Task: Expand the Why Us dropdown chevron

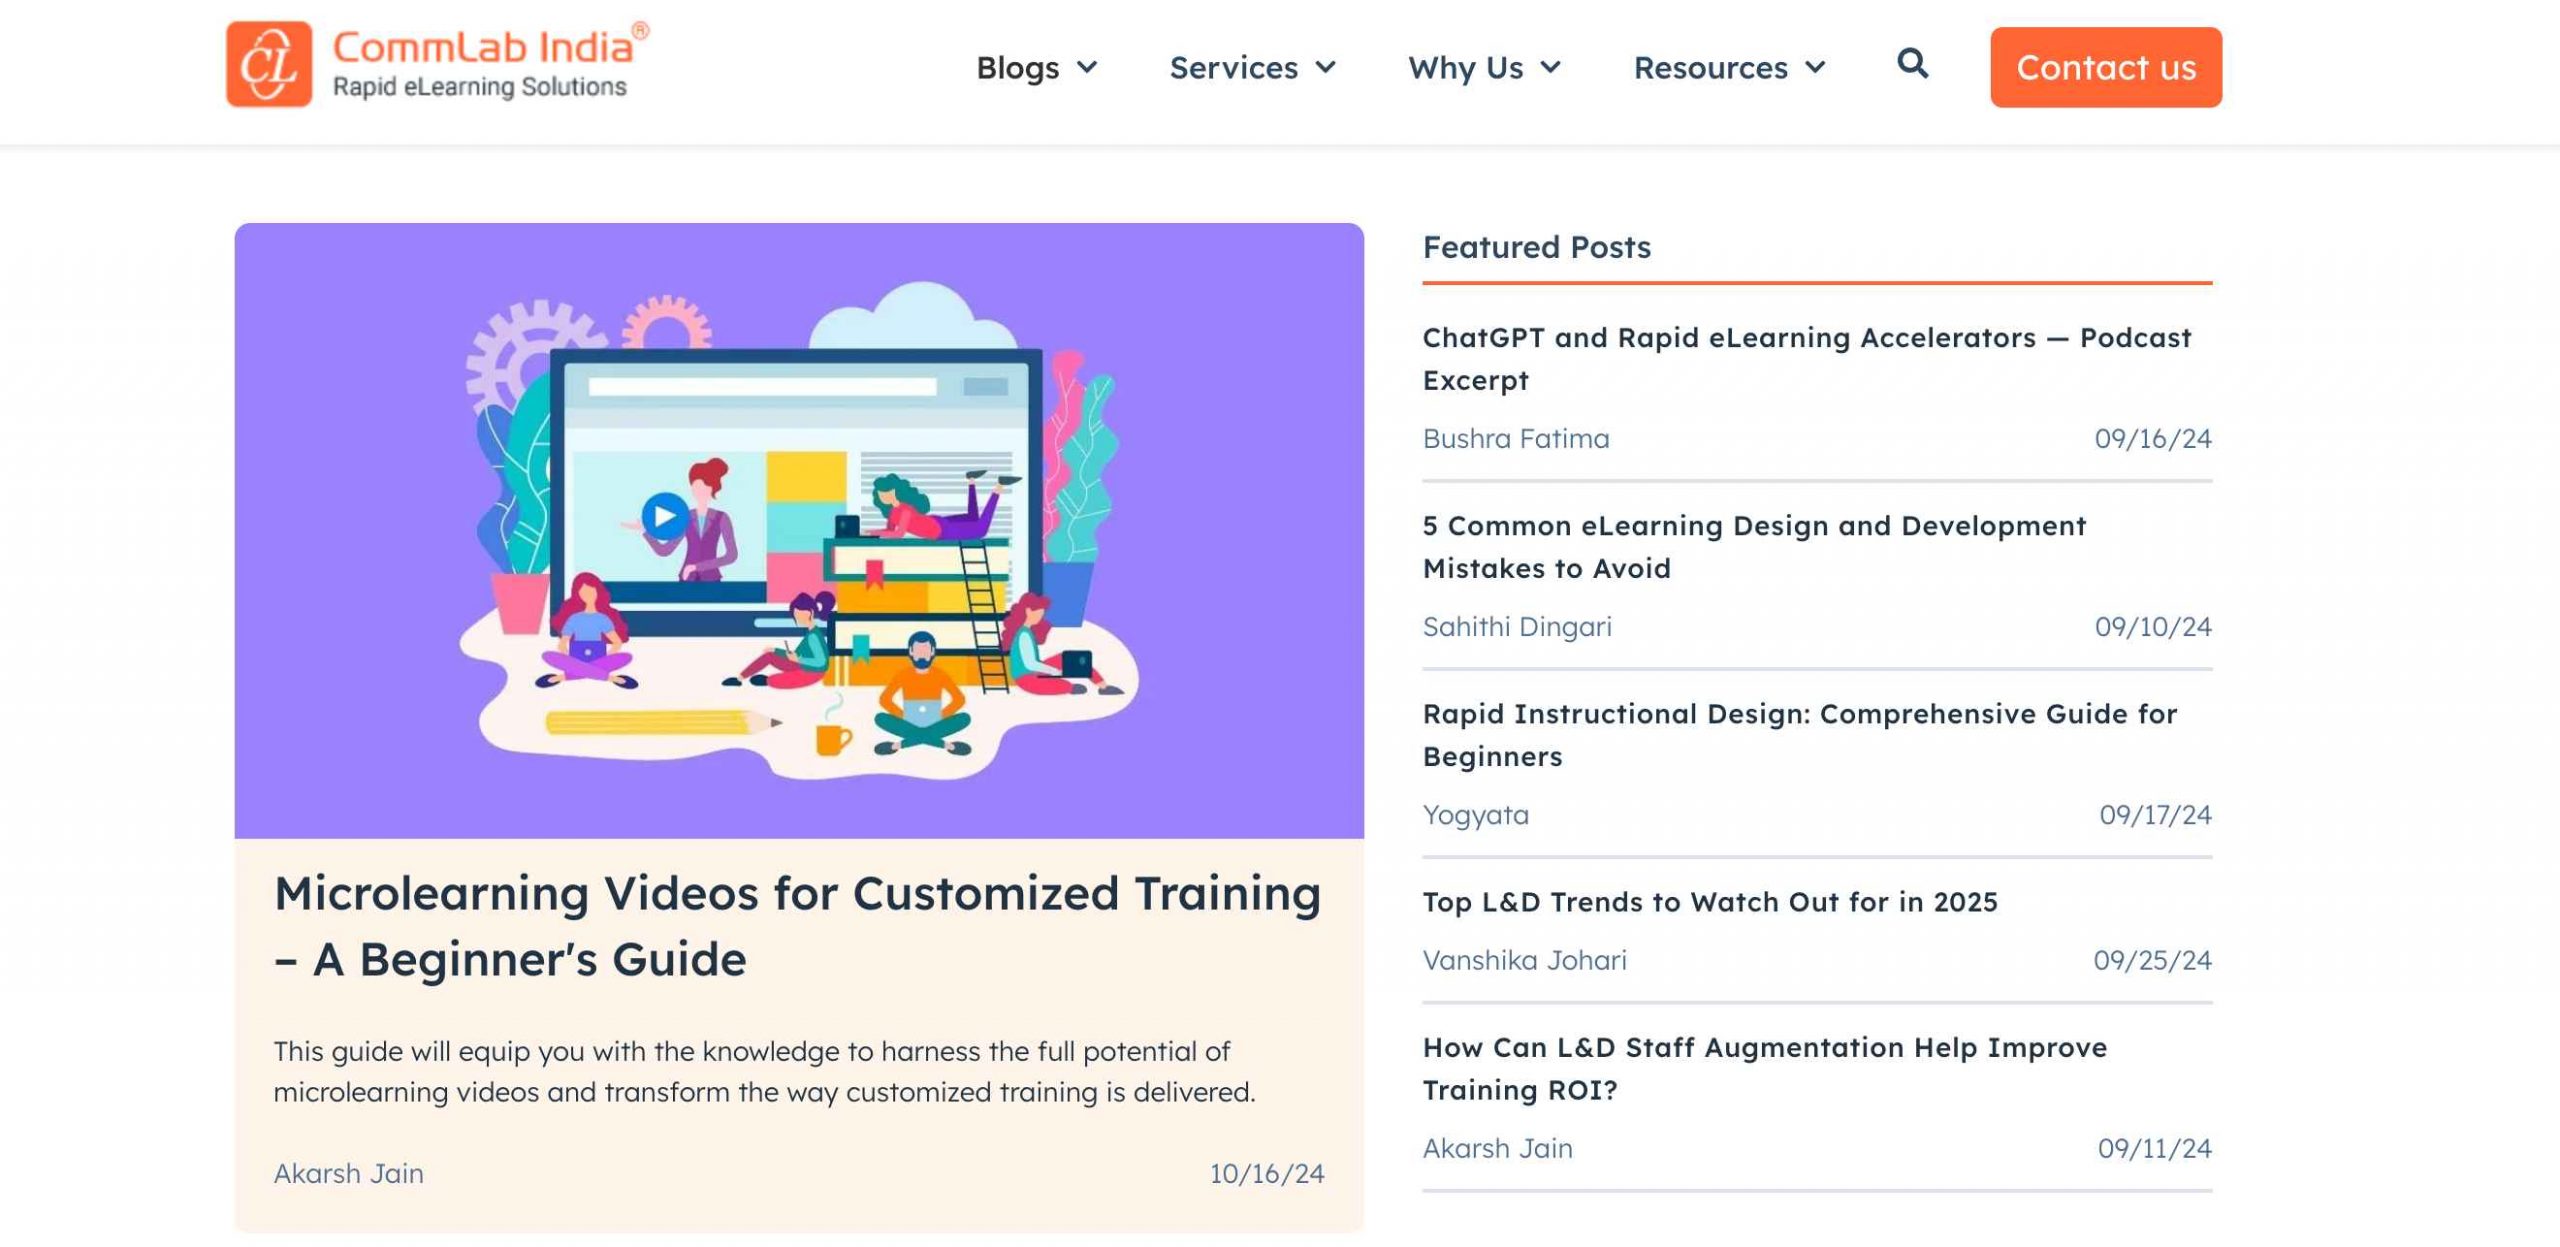Action: pyautogui.click(x=1550, y=67)
